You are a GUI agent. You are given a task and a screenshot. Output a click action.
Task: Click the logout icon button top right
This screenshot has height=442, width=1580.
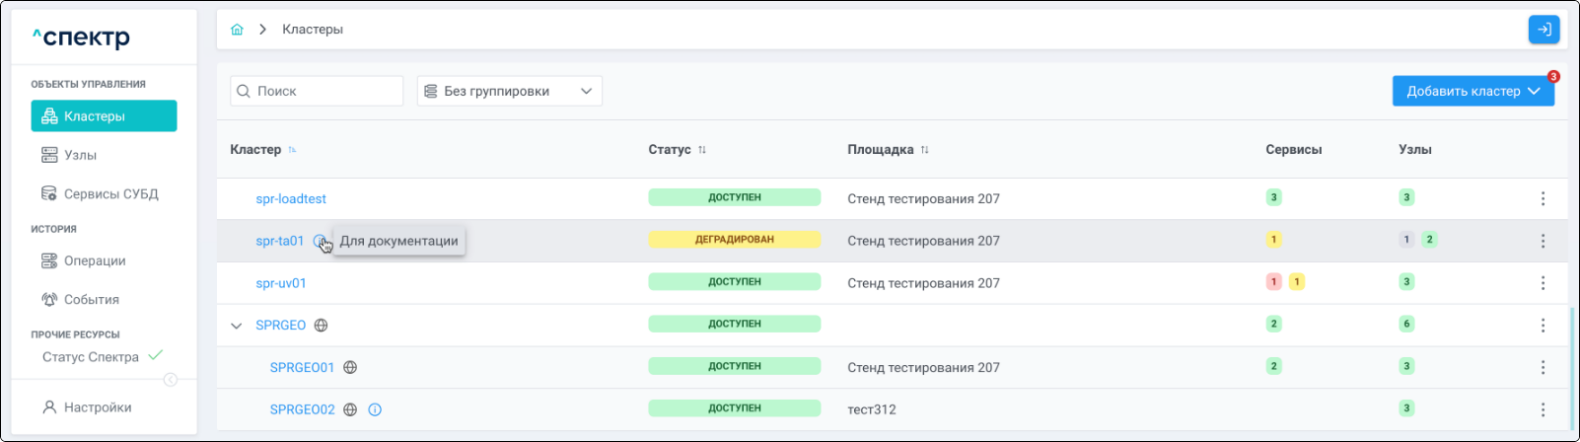[1543, 30]
